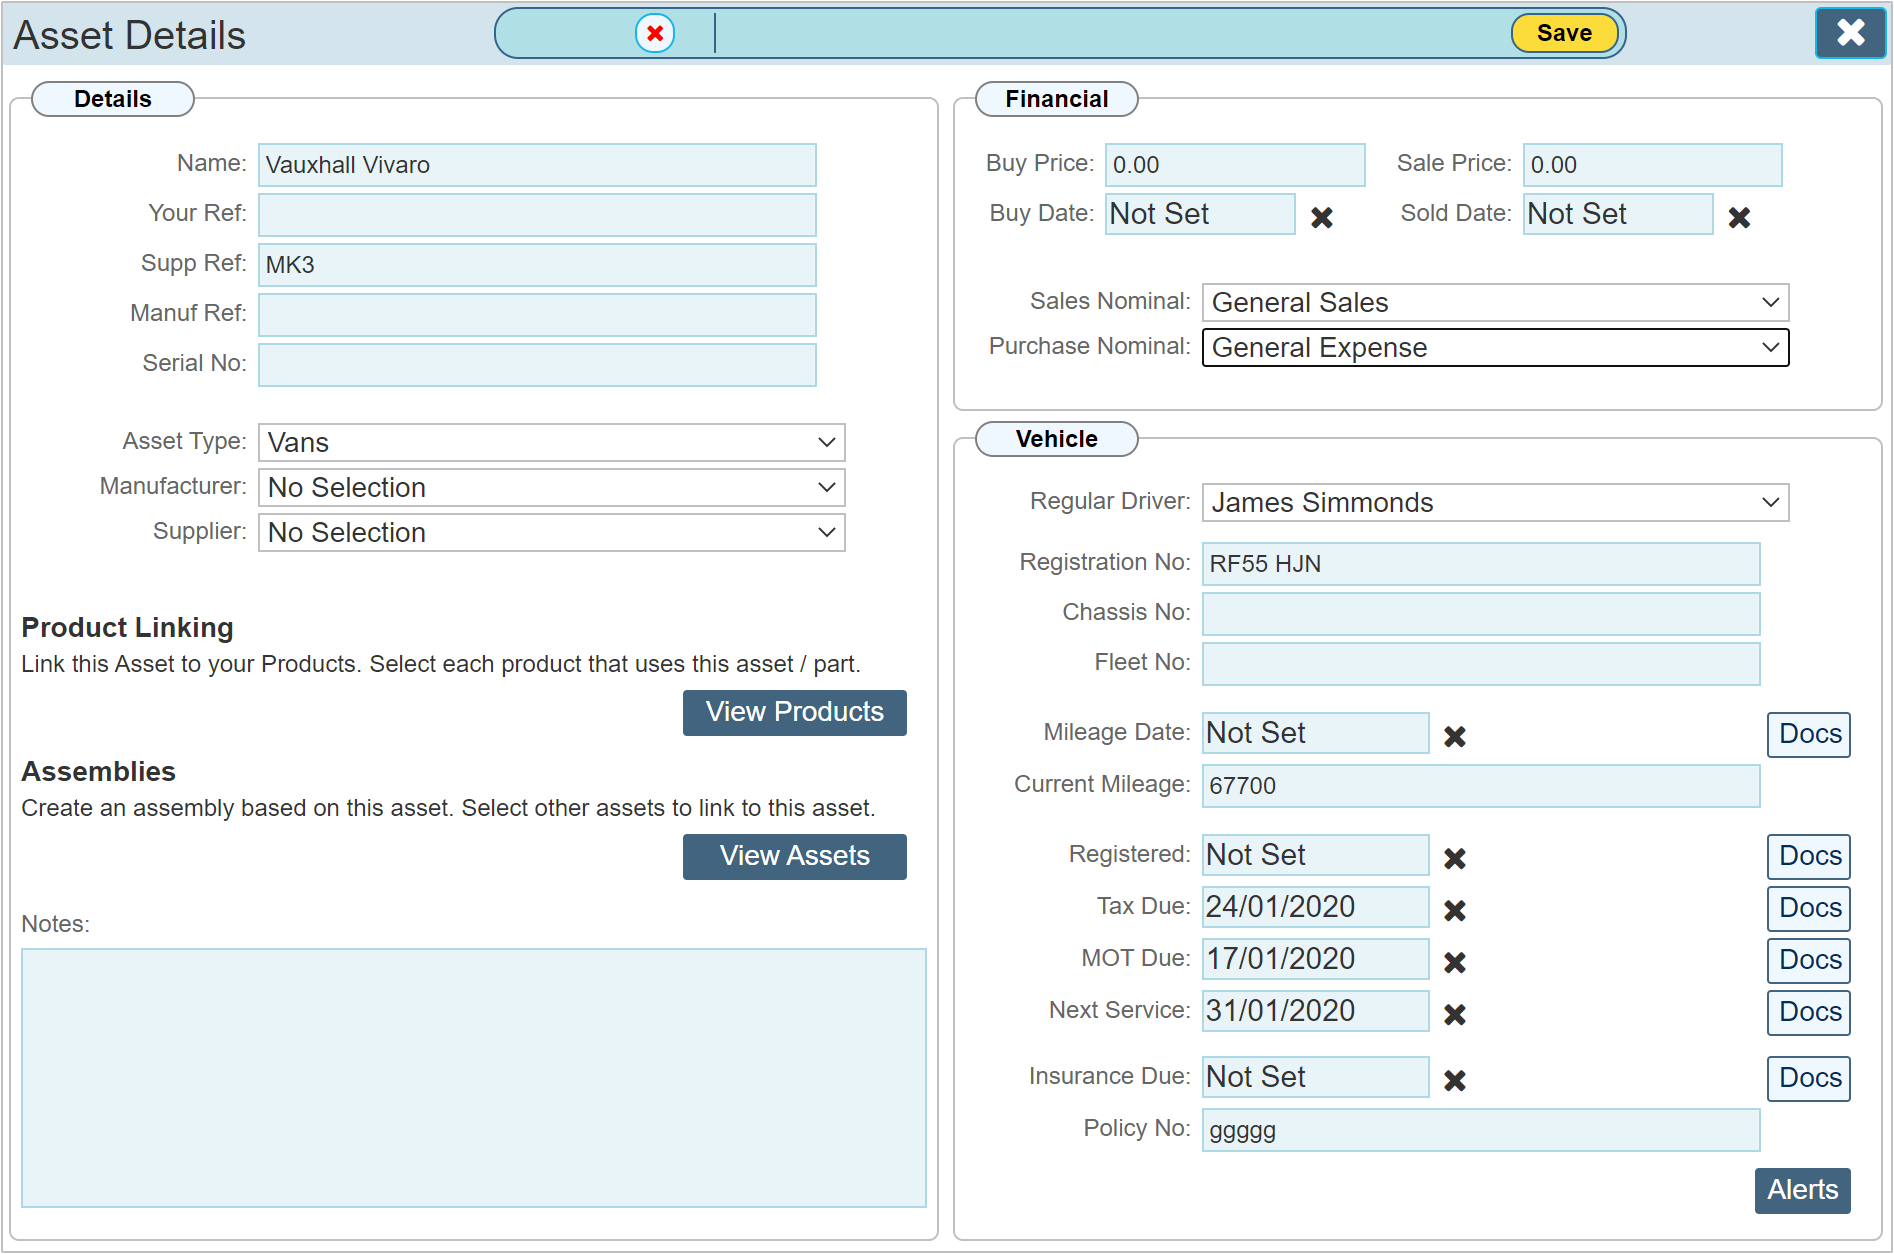Open the View Assets button
Viewport: 1894px width, 1254px height.
tap(795, 856)
